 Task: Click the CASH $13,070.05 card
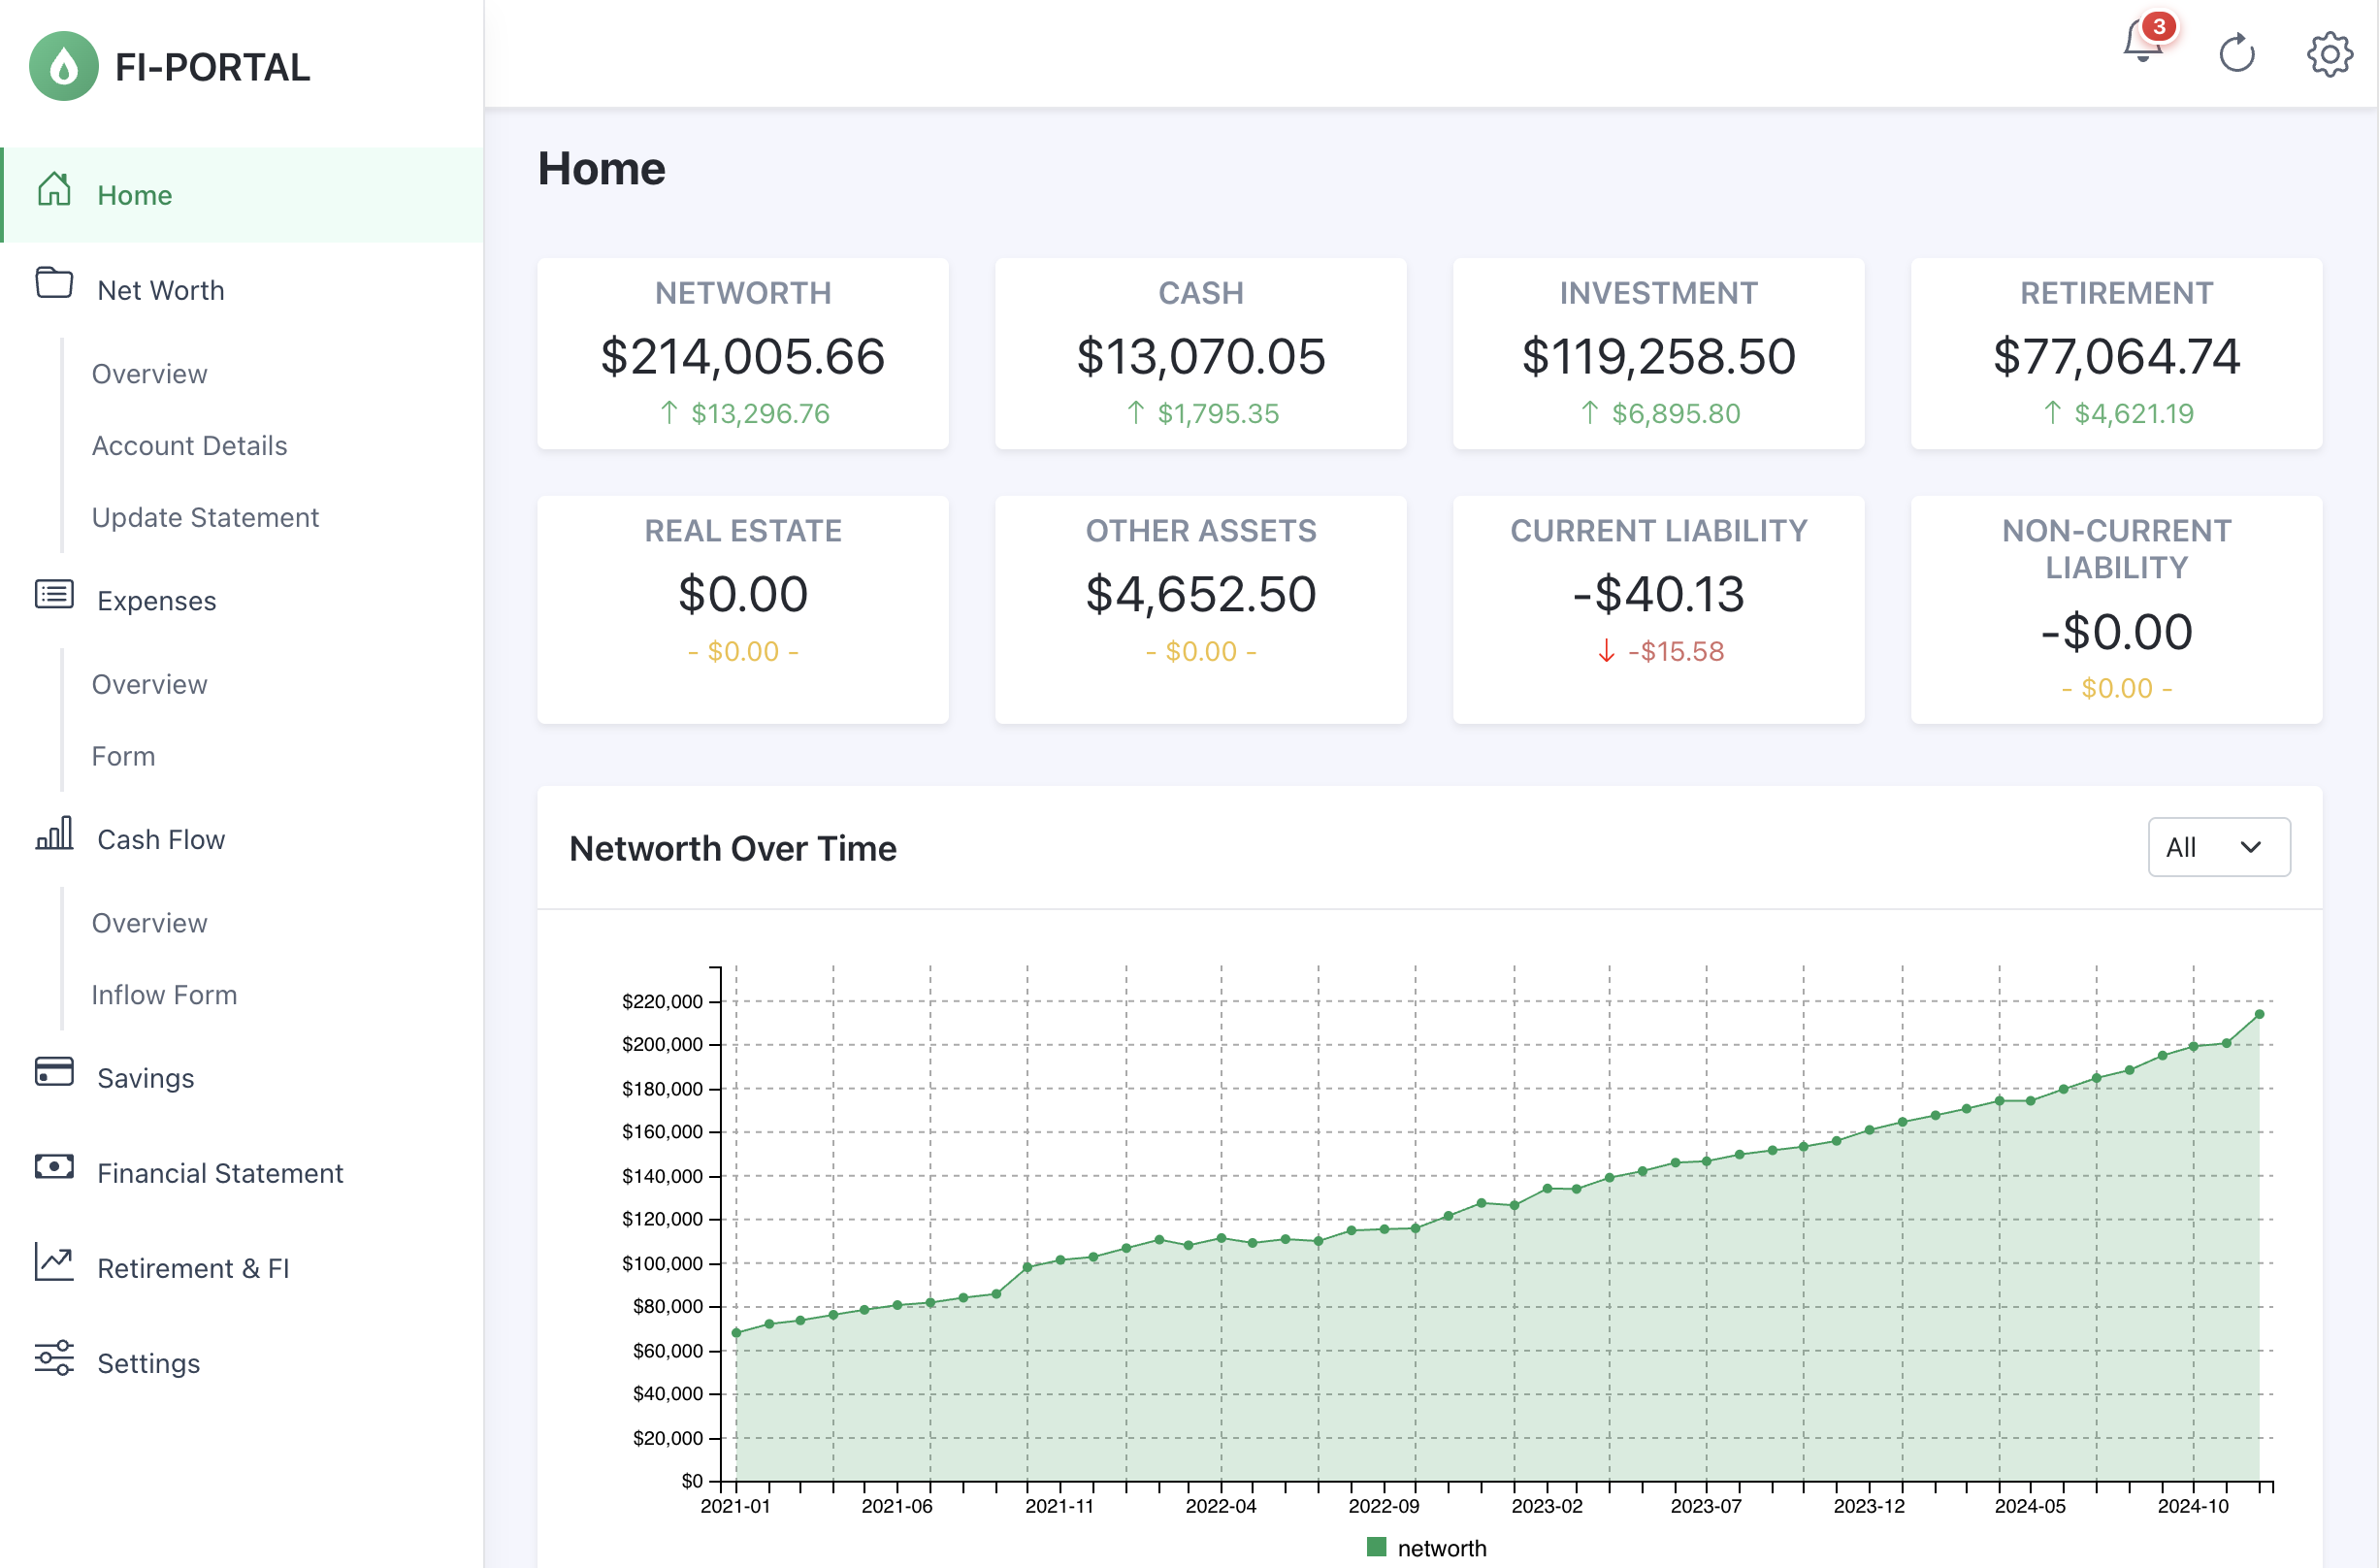click(x=1200, y=354)
